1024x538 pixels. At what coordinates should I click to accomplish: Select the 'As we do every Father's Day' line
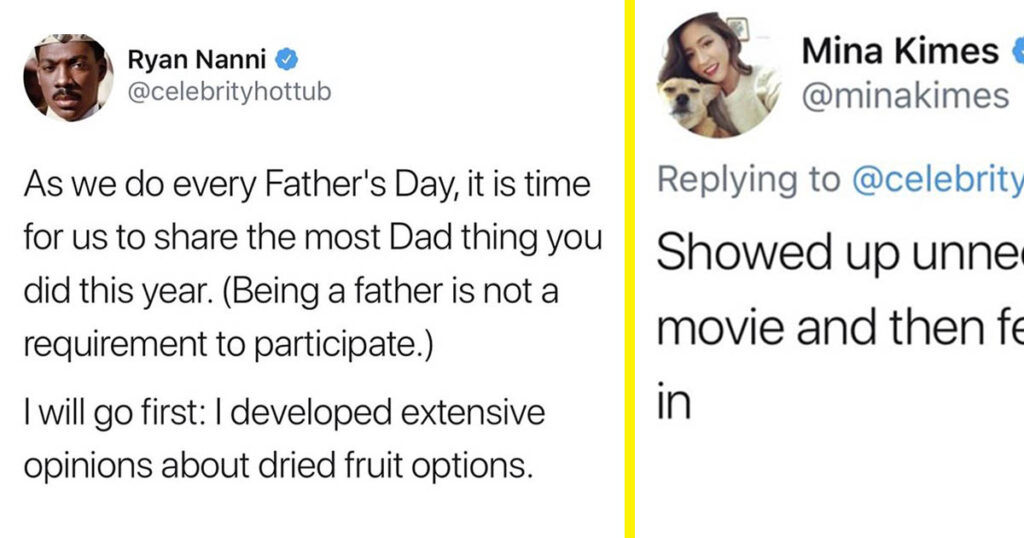coord(307,184)
